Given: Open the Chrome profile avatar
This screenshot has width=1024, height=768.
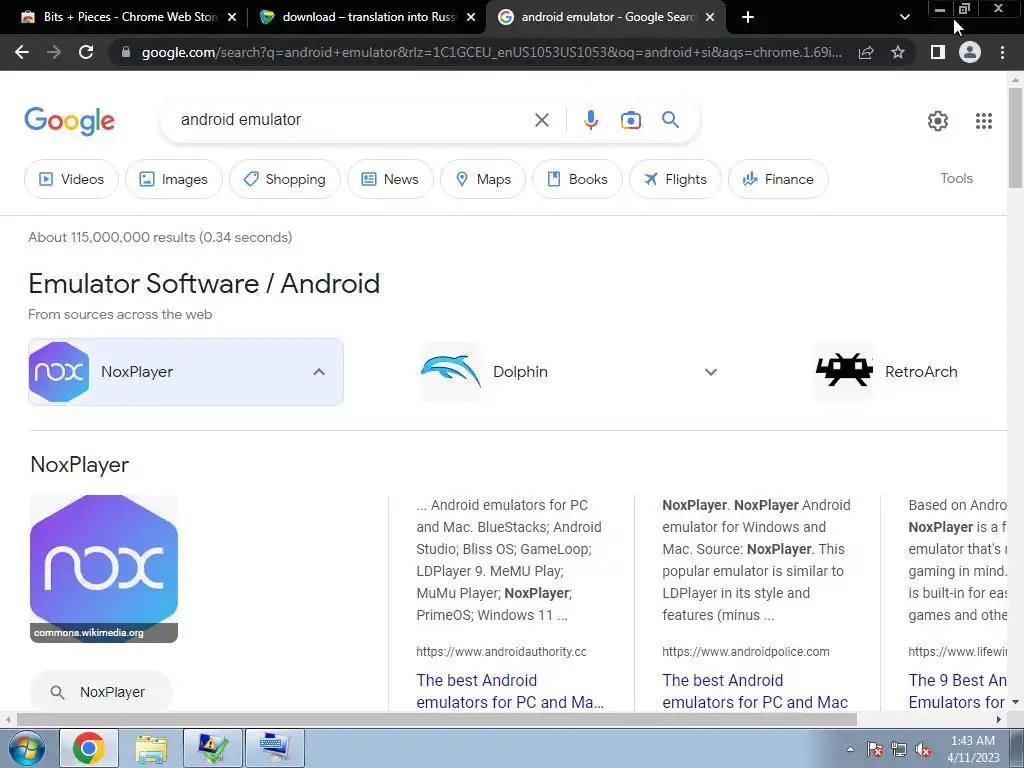Looking at the screenshot, I should coord(970,52).
